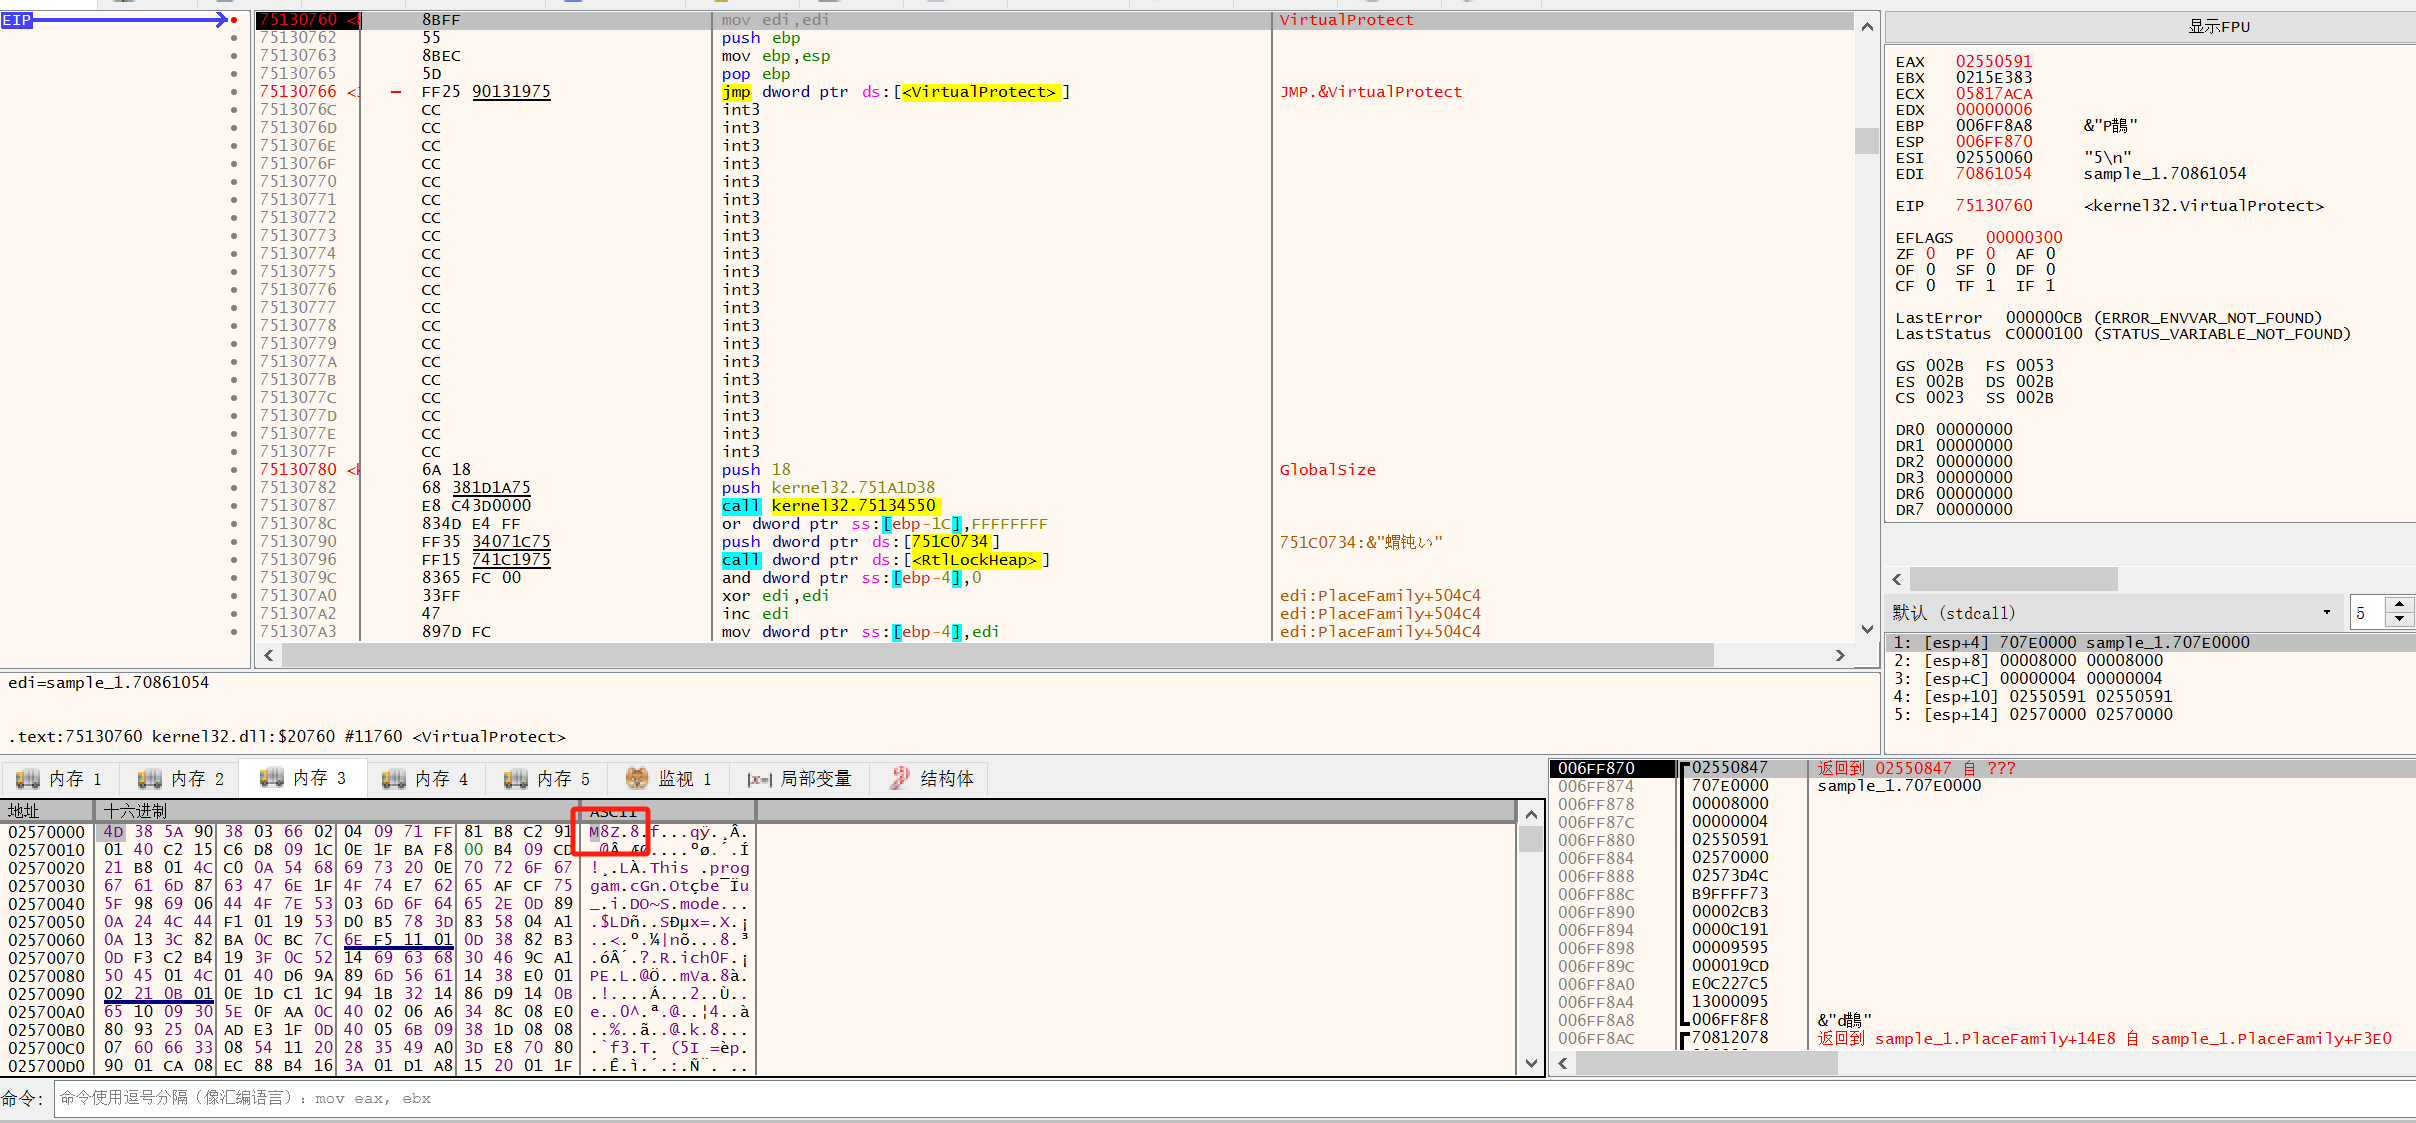Switch to the 内存 1 dump tab
Image resolution: width=2416 pixels, height=1123 pixels.
pos(60,778)
